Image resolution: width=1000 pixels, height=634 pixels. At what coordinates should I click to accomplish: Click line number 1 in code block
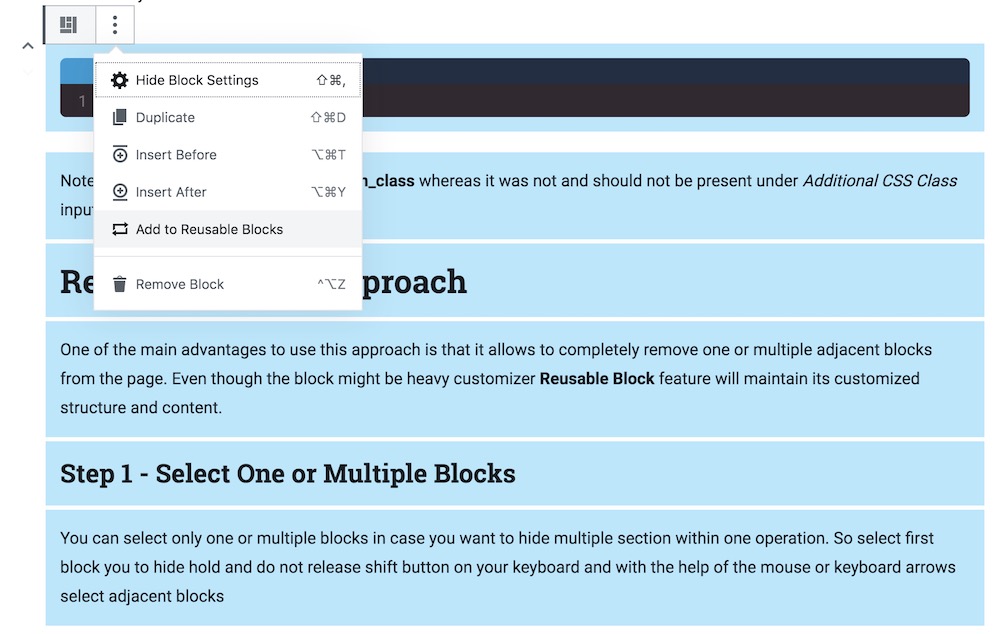coord(82,101)
